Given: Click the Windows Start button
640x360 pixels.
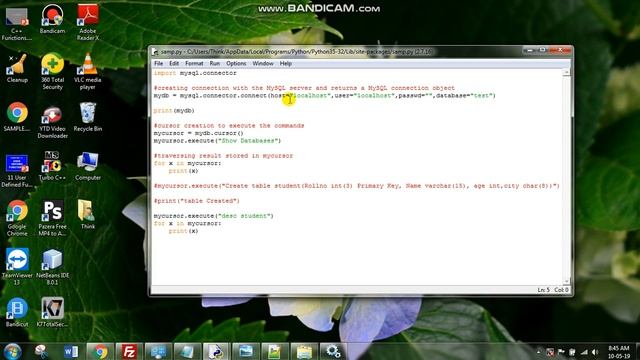Looking at the screenshot, I should tap(12, 351).
